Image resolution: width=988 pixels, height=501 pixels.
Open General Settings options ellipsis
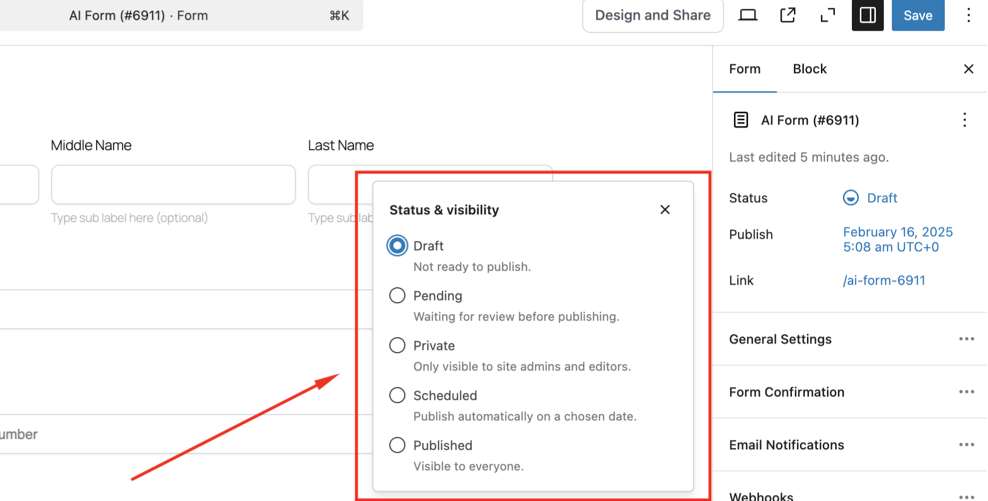(x=967, y=339)
